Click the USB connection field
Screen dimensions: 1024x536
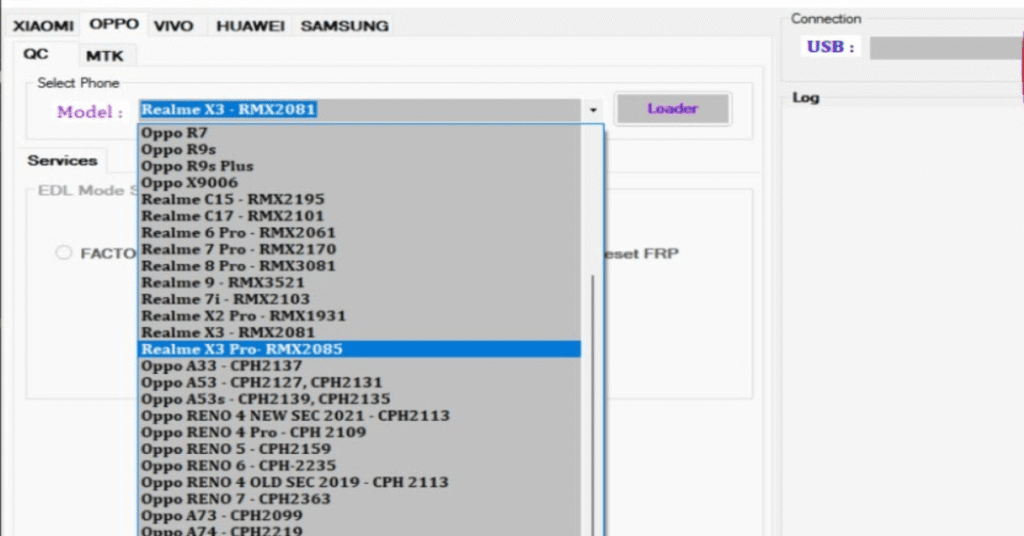pyautogui.click(x=946, y=48)
